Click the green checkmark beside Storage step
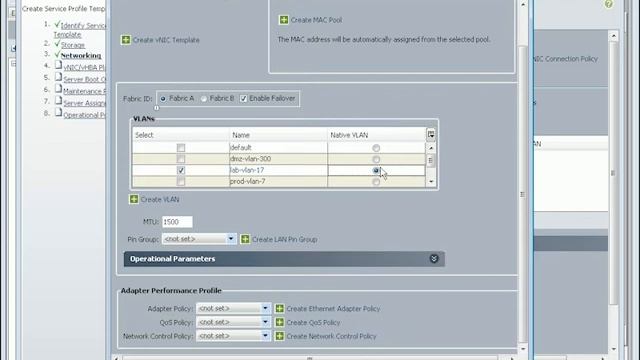The height and width of the screenshot is (360, 640). [57, 43]
